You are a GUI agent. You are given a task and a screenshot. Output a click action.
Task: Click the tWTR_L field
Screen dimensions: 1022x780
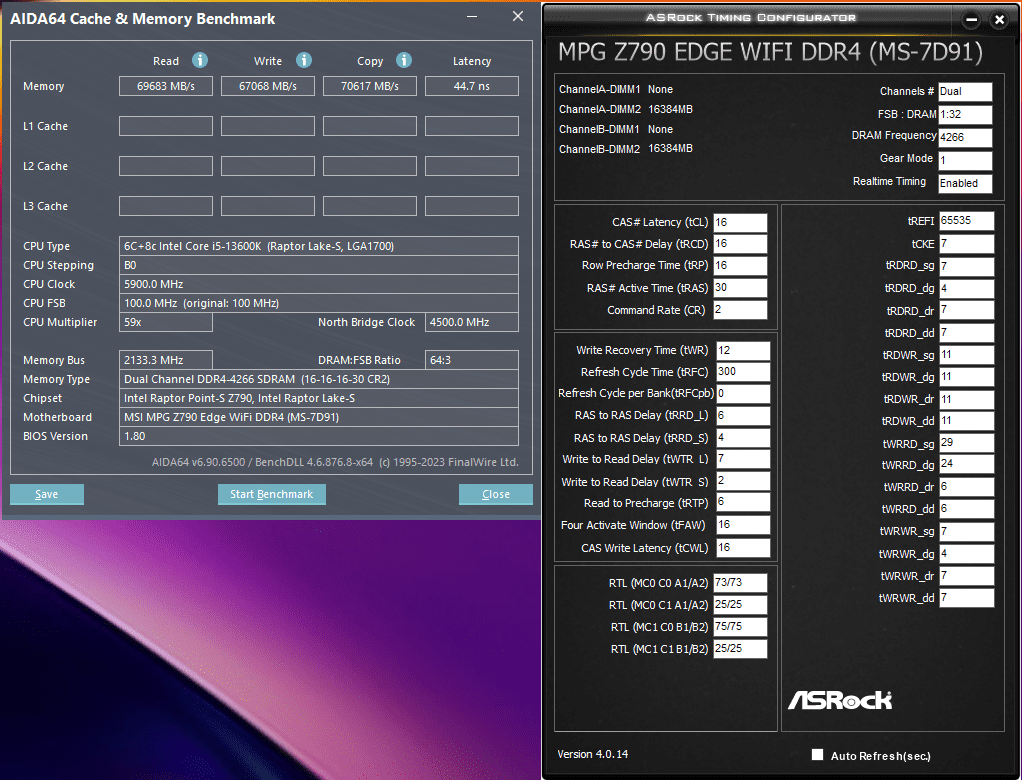(x=743, y=459)
